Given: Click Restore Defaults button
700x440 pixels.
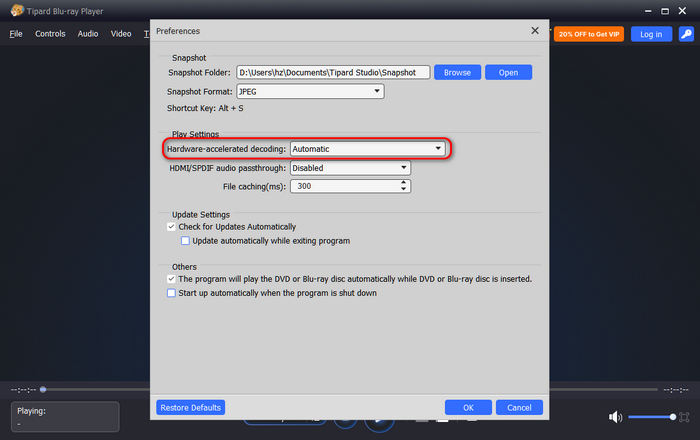Looking at the screenshot, I should tap(191, 407).
